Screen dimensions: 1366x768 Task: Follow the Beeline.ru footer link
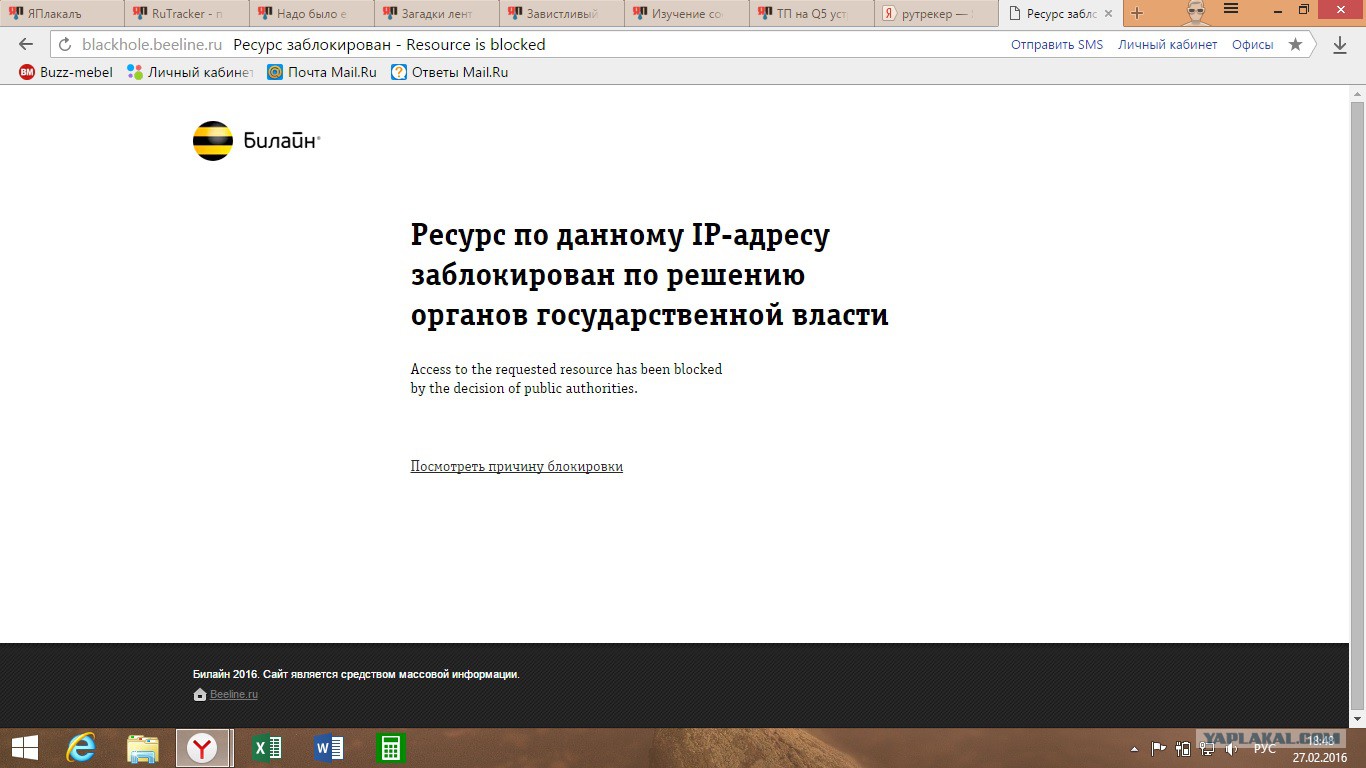click(234, 694)
